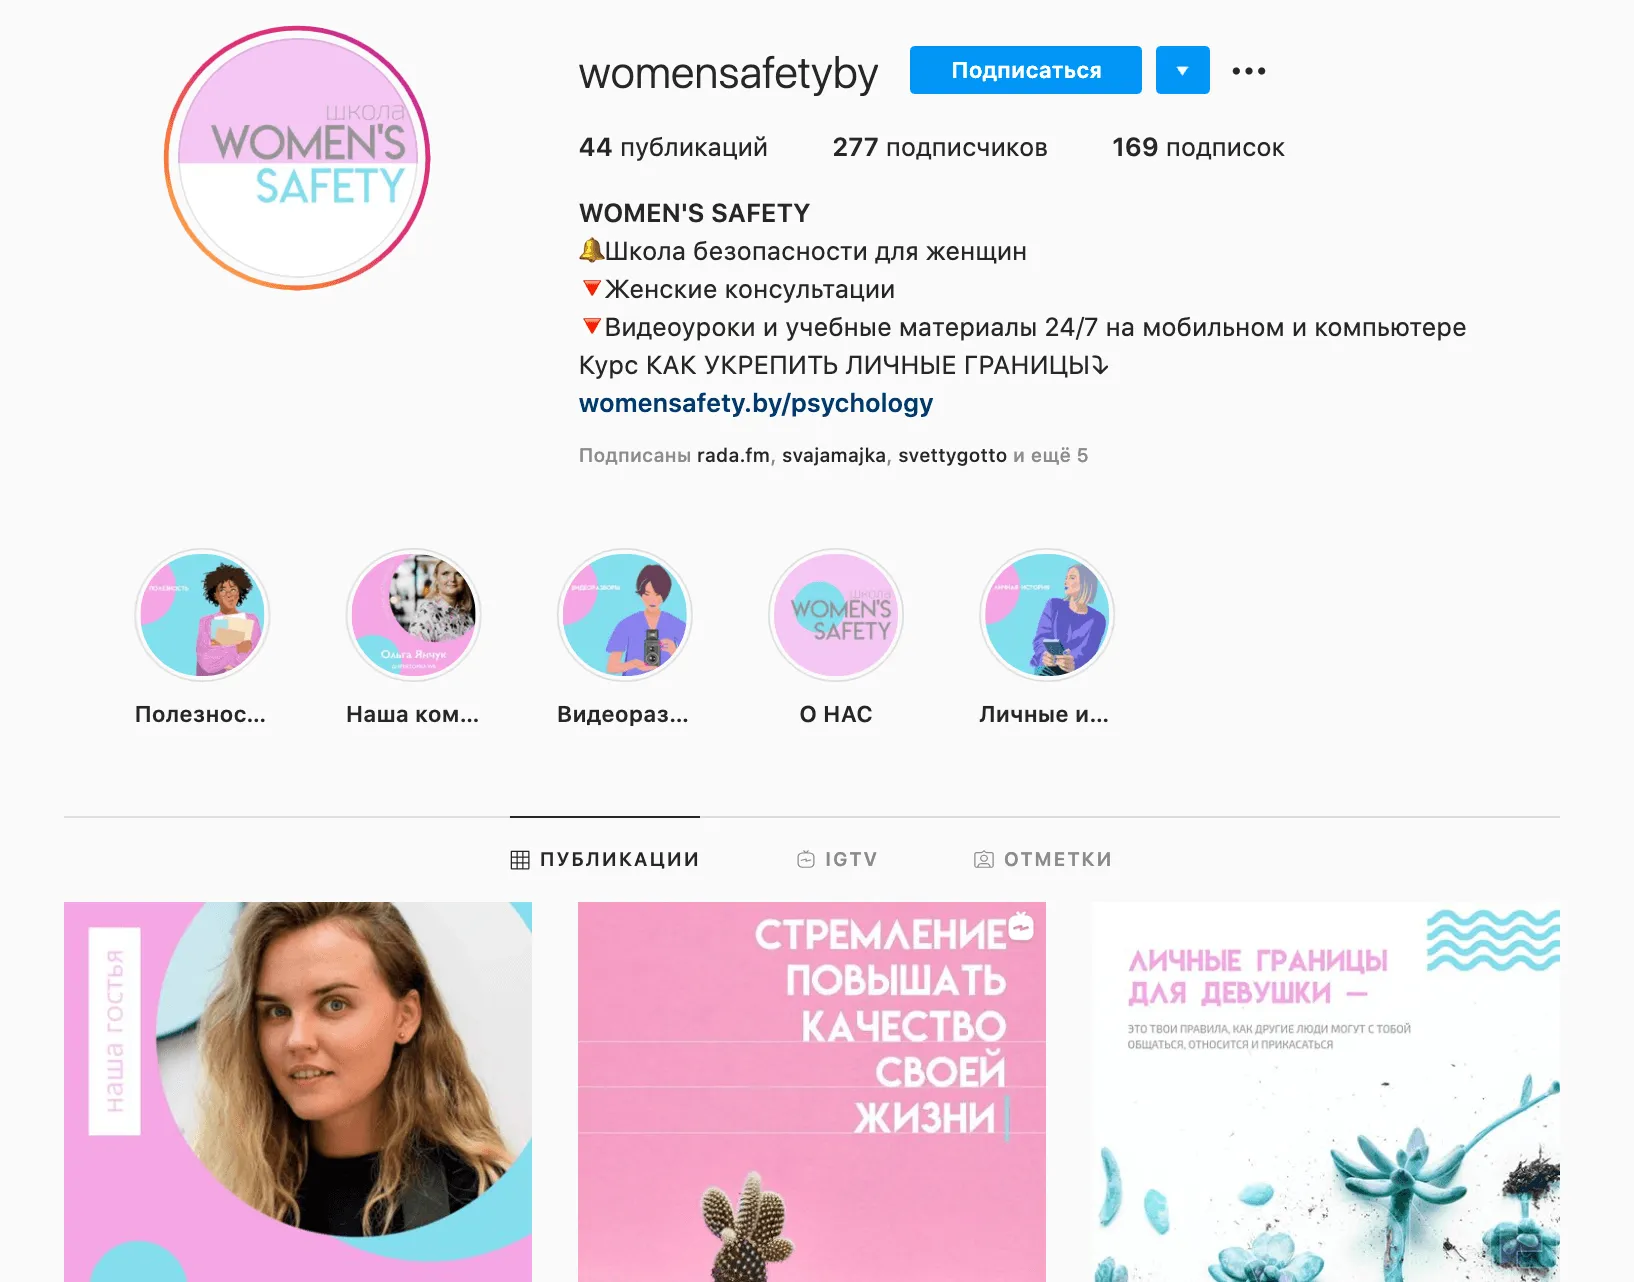The width and height of the screenshot is (1634, 1282).
Task: Show the 277 подписчиков list
Action: click(x=940, y=147)
